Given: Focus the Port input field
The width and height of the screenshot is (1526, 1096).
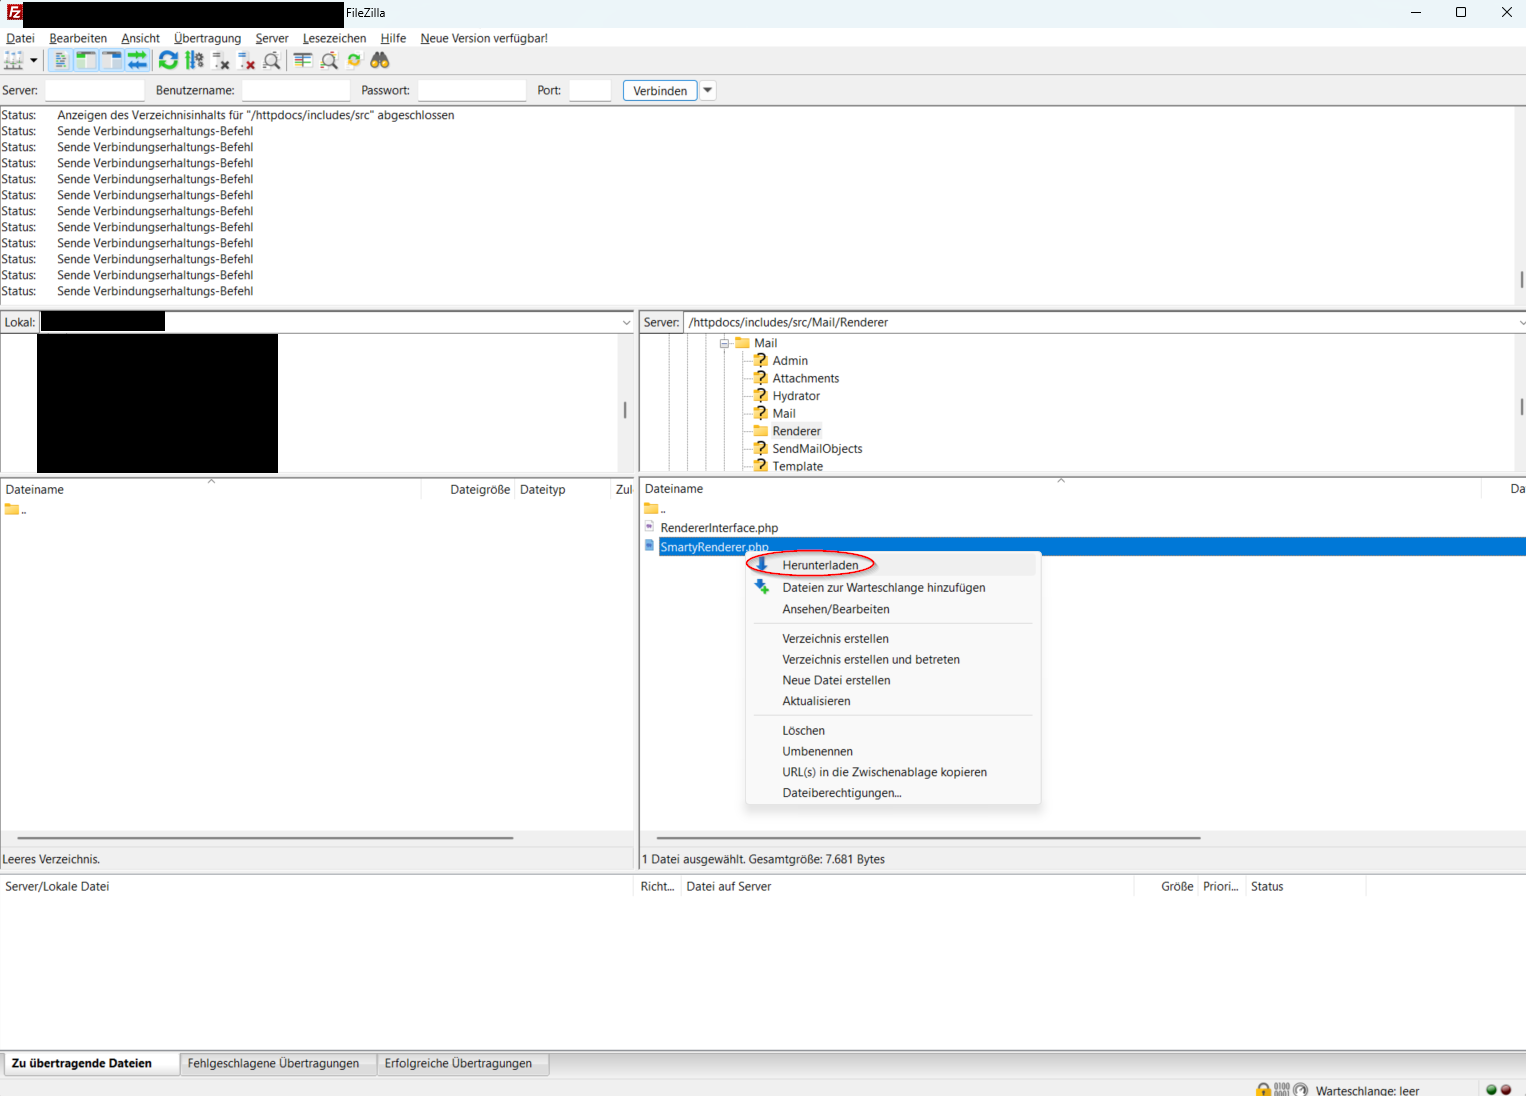Looking at the screenshot, I should [590, 90].
